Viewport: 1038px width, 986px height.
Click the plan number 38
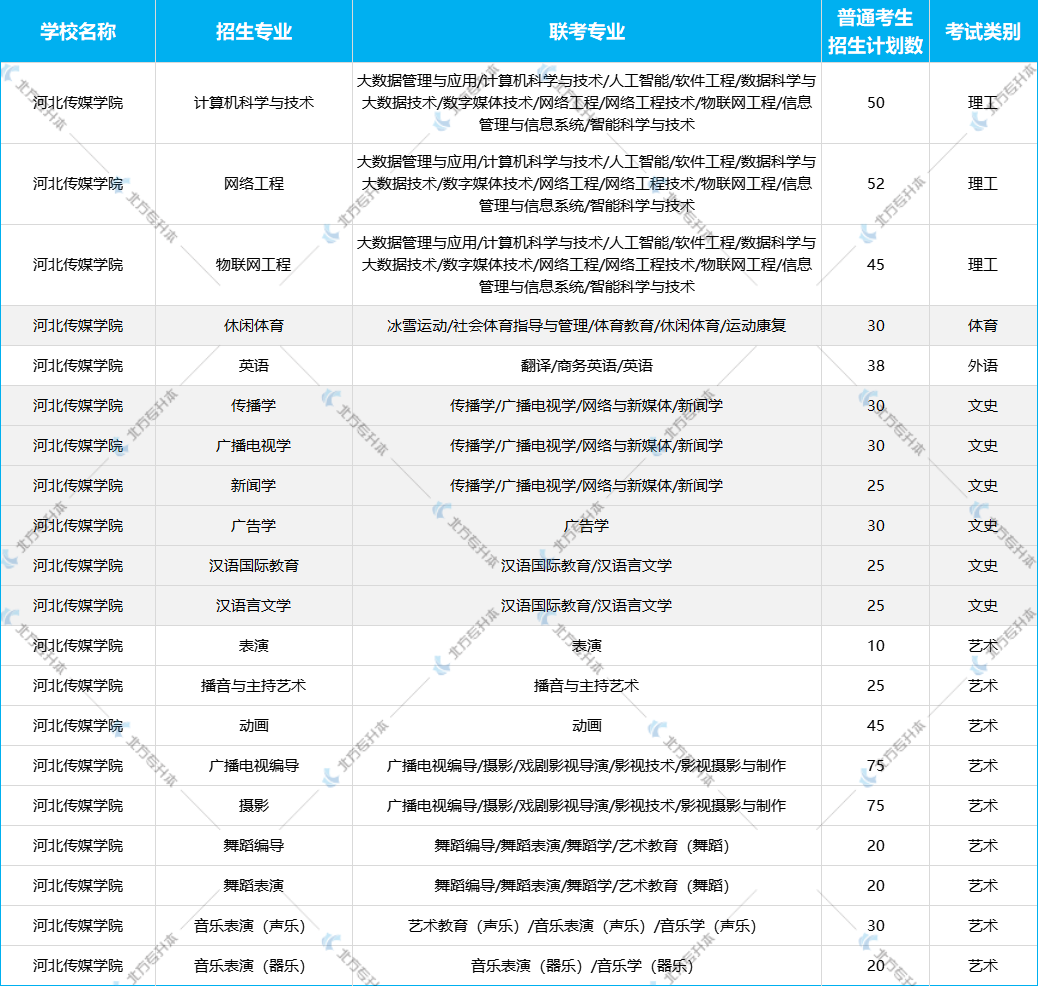pyautogui.click(x=875, y=366)
